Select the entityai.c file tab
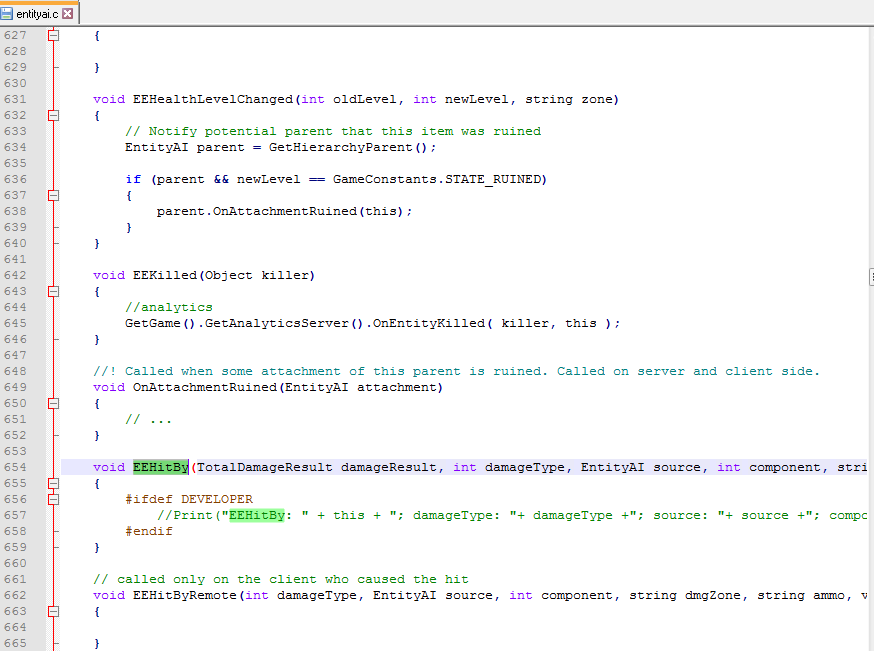874x651 pixels. (38, 13)
